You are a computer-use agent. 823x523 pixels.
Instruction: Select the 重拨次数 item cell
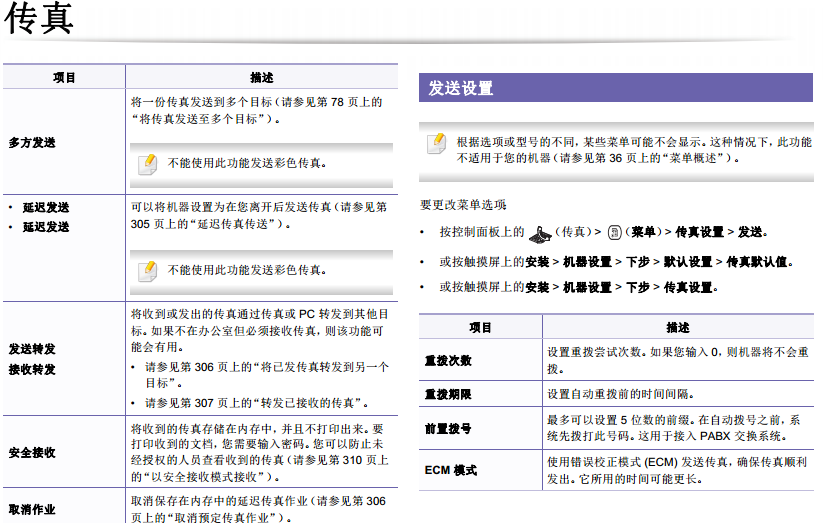480,360
